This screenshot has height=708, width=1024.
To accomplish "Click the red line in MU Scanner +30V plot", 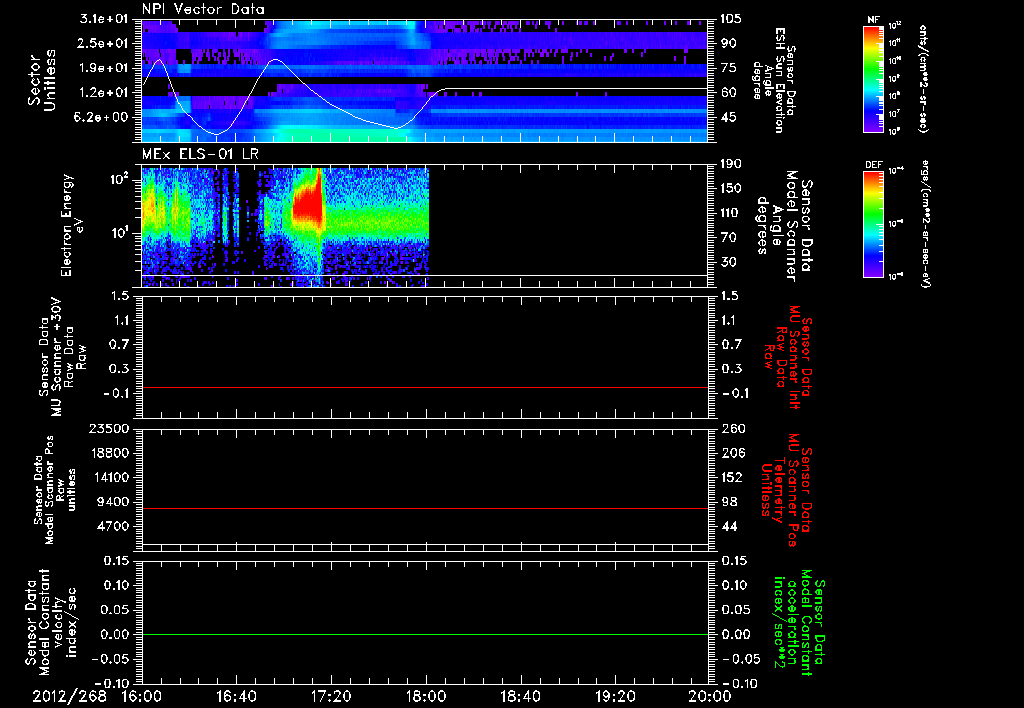I will (425, 387).
